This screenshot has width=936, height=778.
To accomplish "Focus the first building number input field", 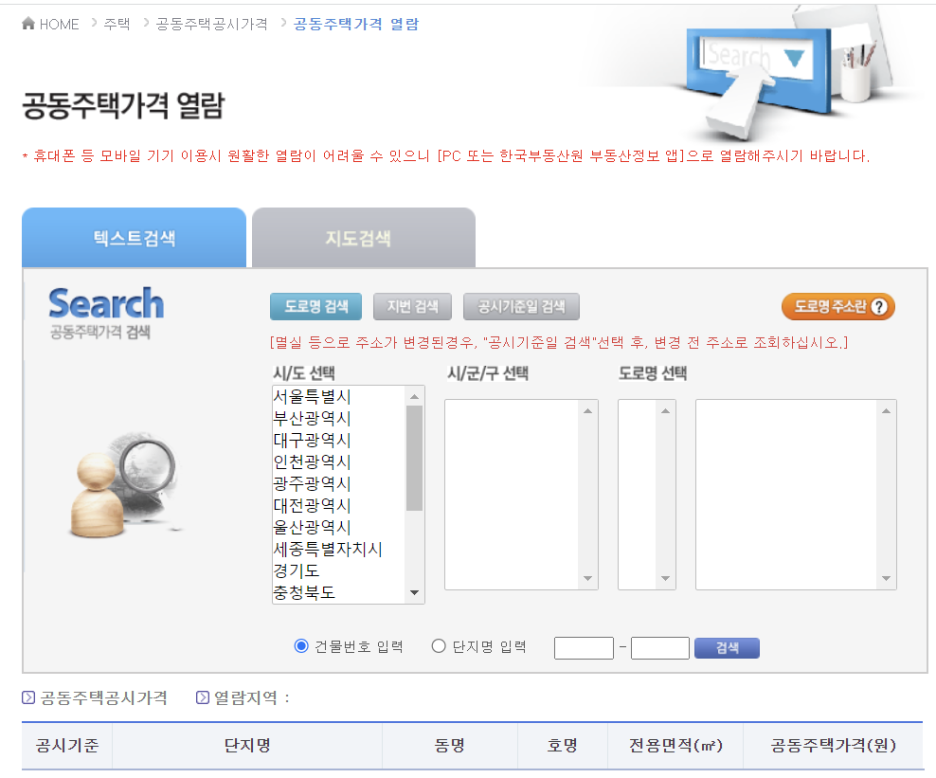I will (x=584, y=648).
